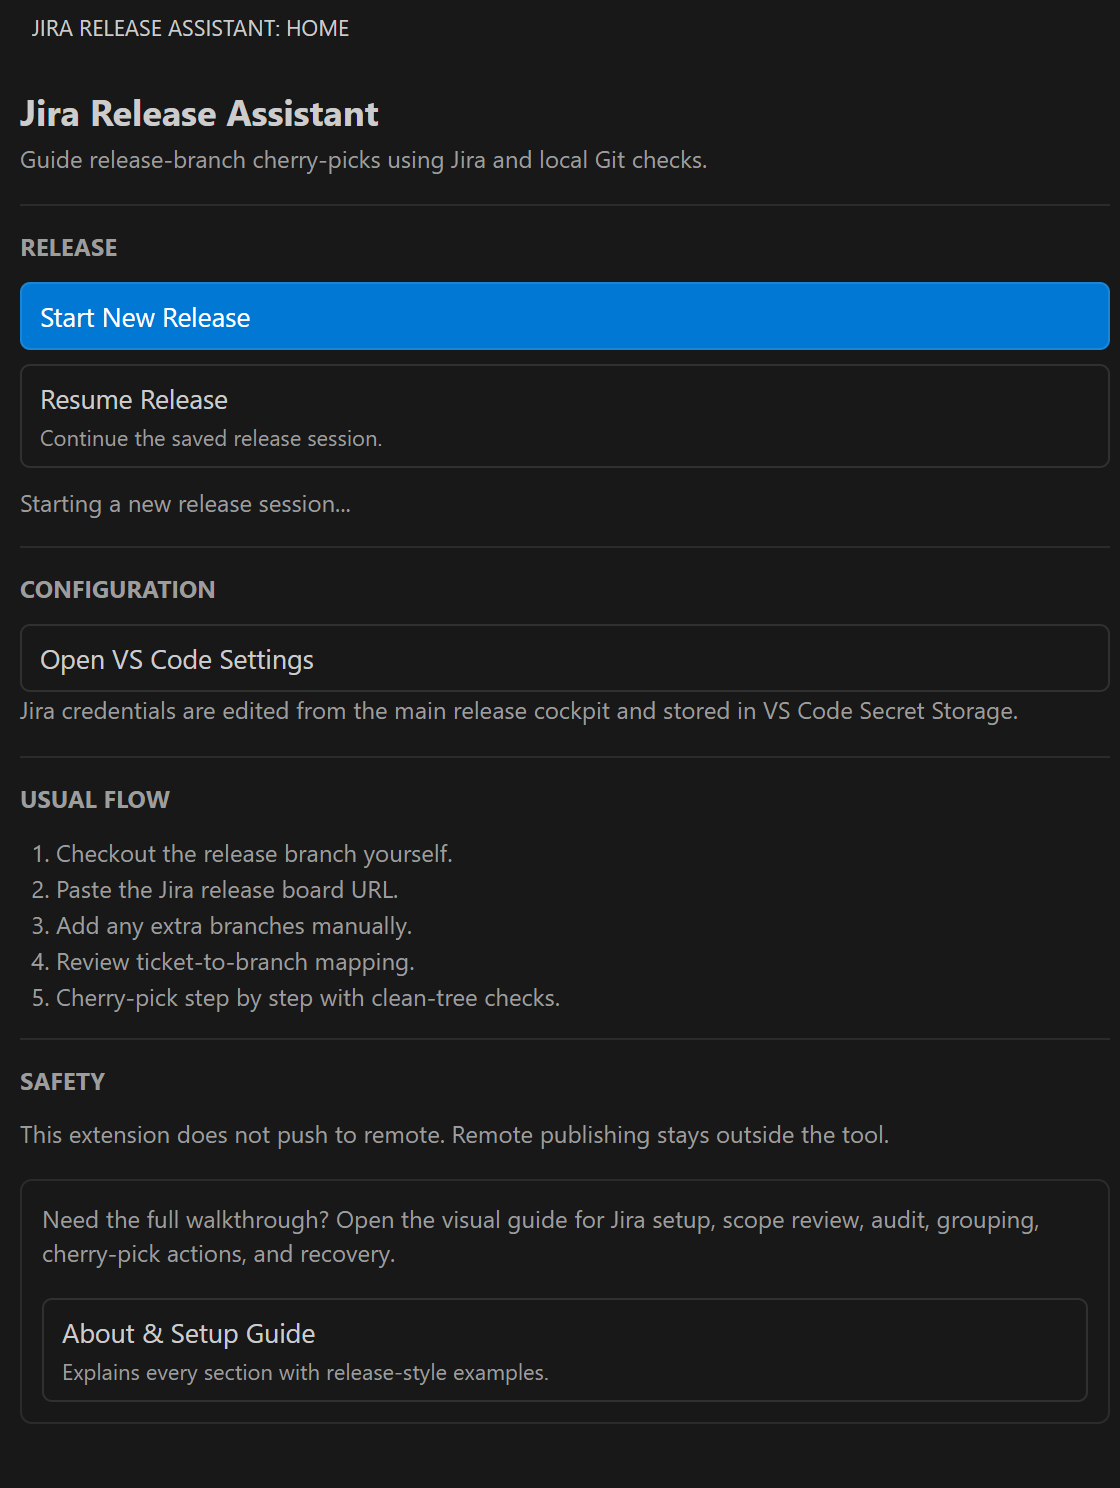1120x1488 pixels.
Task: Click step 'Add any extra branches manually'
Action: pos(234,926)
